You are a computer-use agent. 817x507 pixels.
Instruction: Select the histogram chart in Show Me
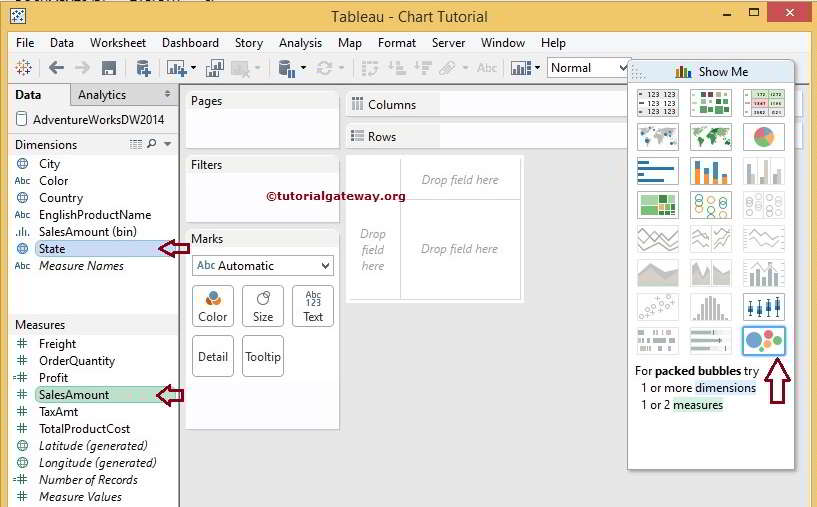711,307
